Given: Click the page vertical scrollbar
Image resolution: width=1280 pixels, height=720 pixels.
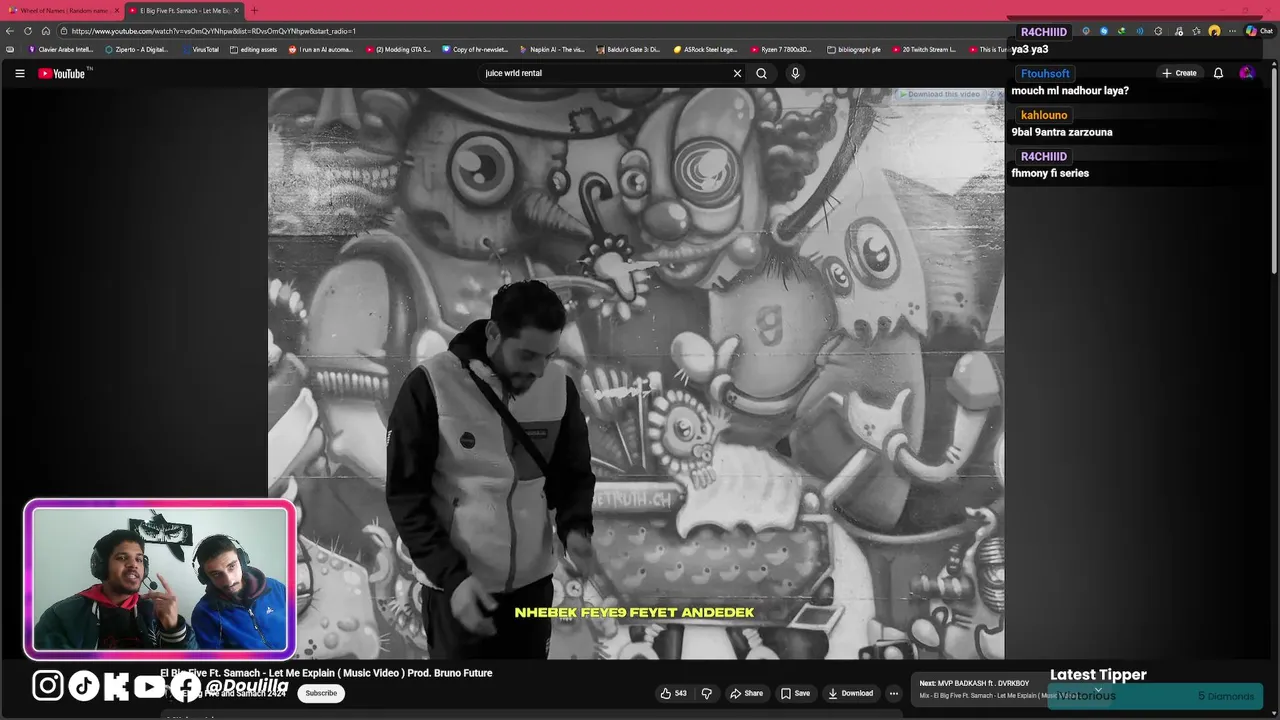Looking at the screenshot, I should [1274, 170].
